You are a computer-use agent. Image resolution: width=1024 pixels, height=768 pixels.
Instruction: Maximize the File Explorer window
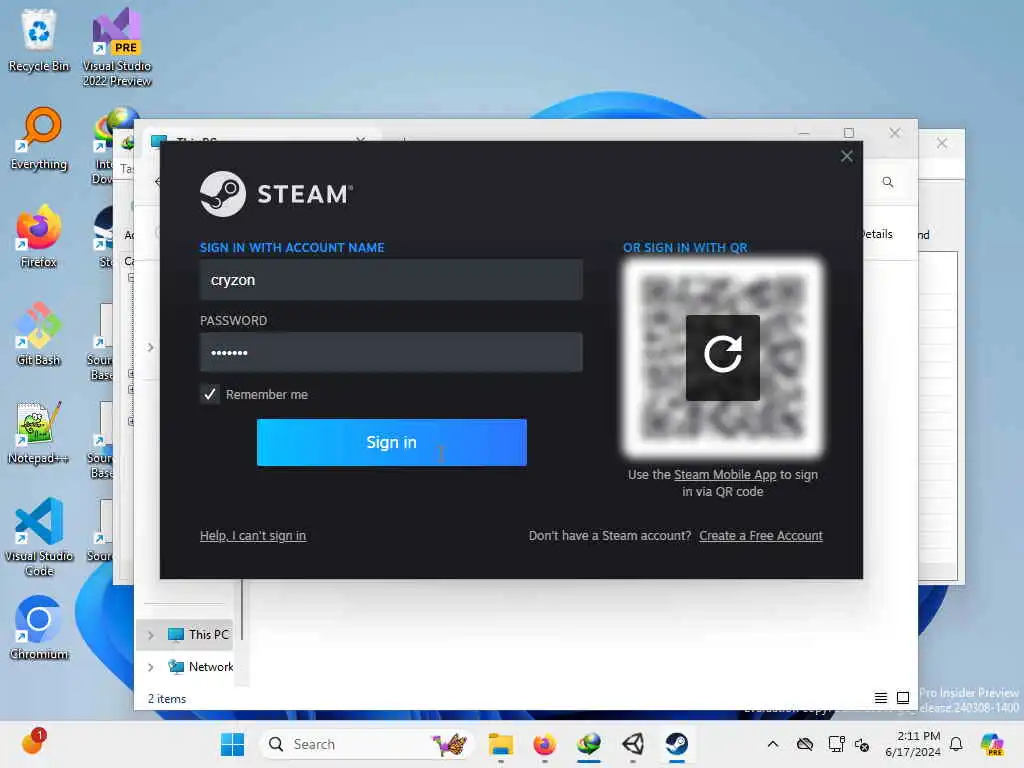pos(849,133)
